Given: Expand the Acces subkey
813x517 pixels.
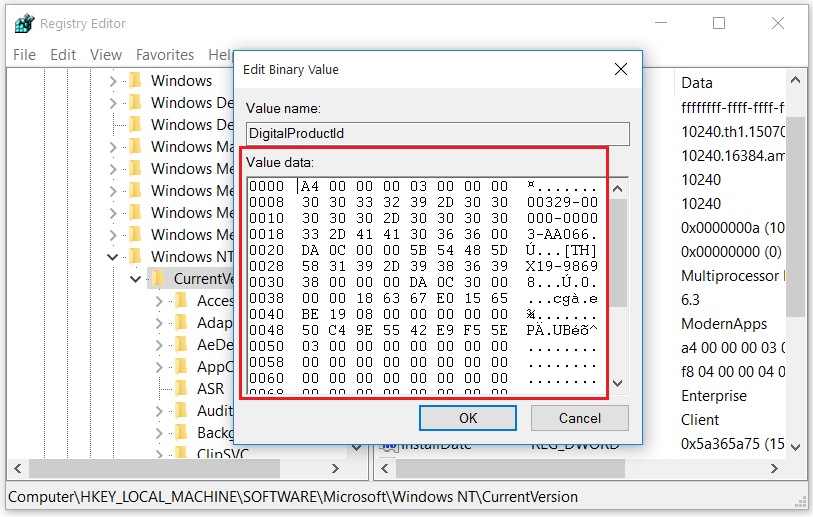Looking at the screenshot, I should [159, 301].
